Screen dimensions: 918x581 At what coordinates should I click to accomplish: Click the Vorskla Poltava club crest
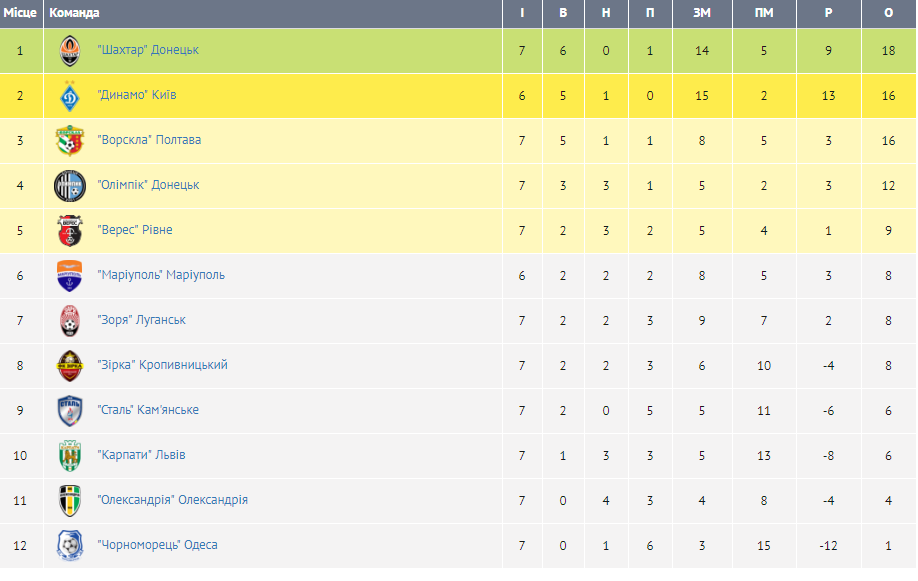point(69,140)
